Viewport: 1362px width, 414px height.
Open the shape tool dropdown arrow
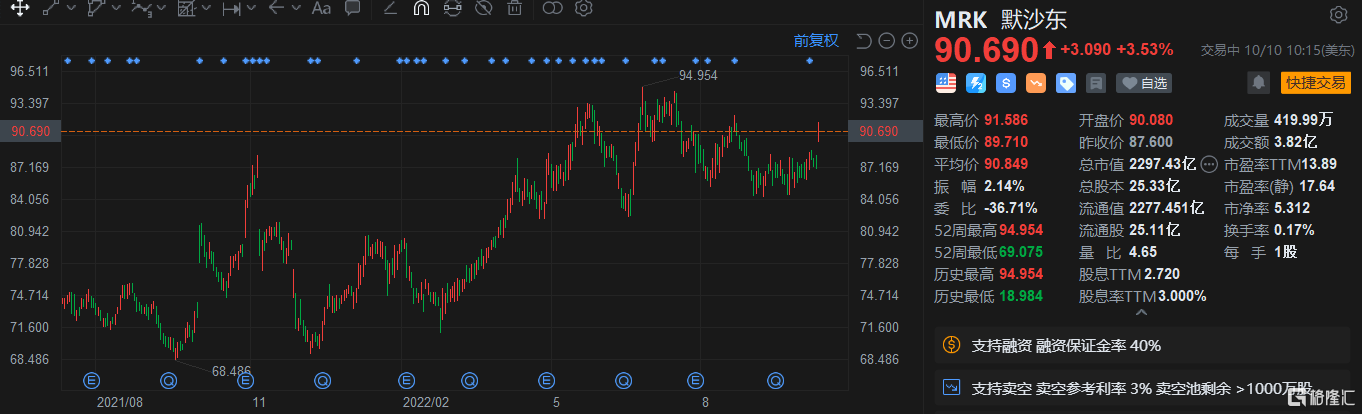[118, 9]
